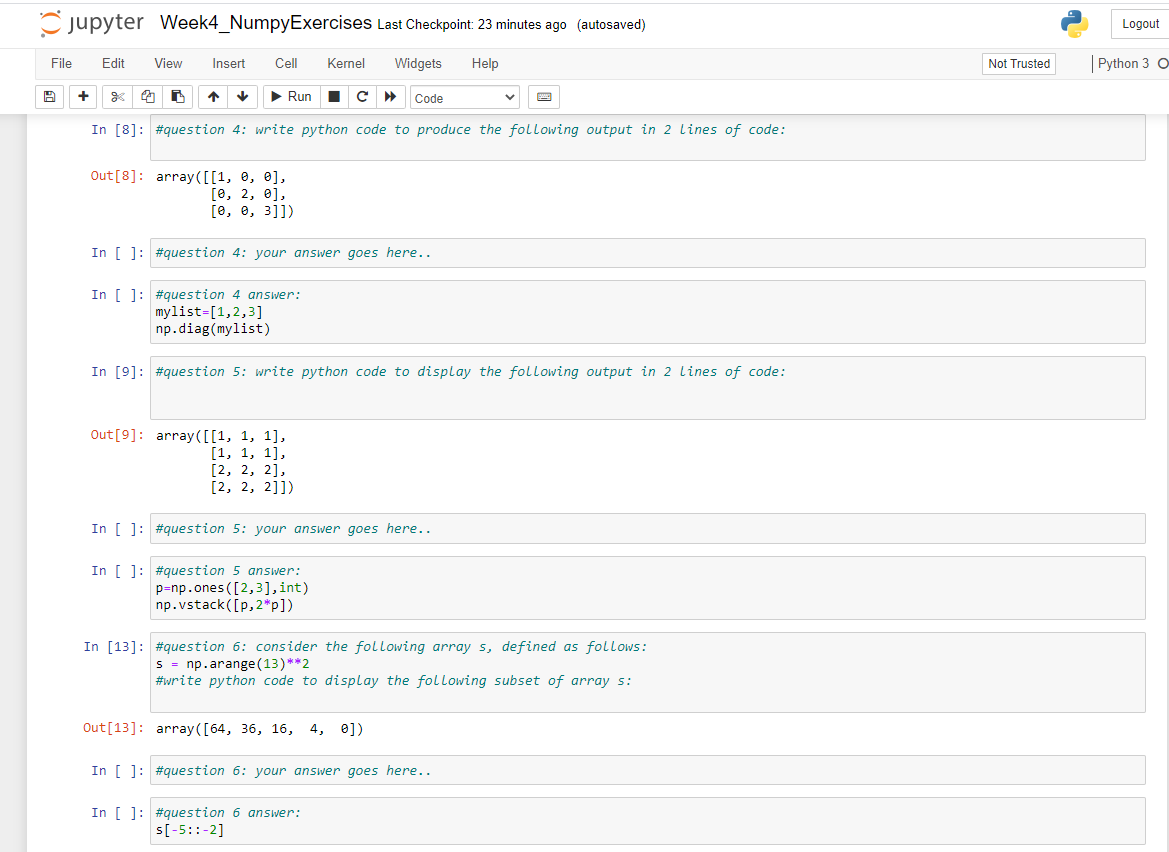The image size is (1169, 852).
Task: Click the question 4 'your answer goes here' cell
Action: [647, 253]
